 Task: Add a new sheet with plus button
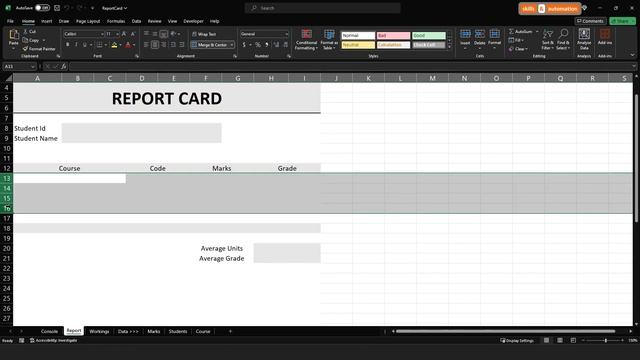click(230, 331)
